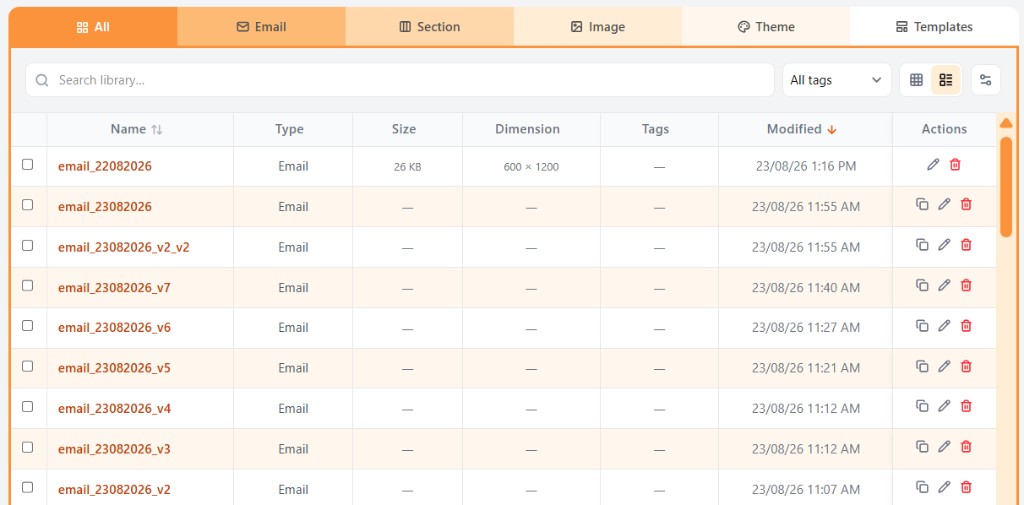
Task: Duplicate email_23082026_v4 copy icon
Action: coord(922,406)
